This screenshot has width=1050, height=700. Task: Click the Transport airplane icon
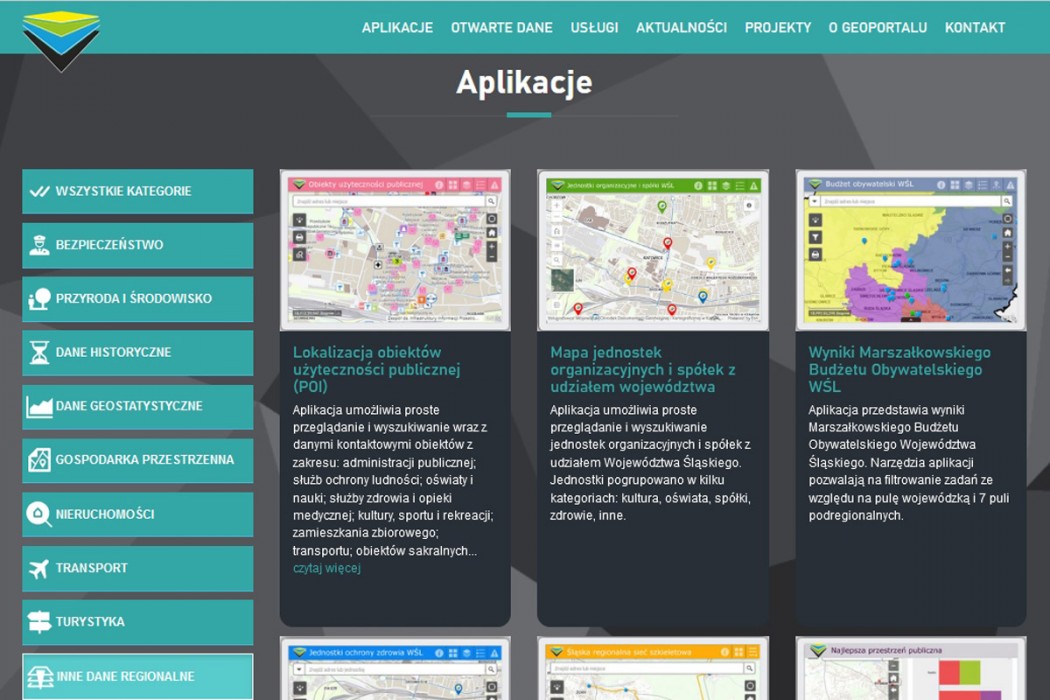39,569
